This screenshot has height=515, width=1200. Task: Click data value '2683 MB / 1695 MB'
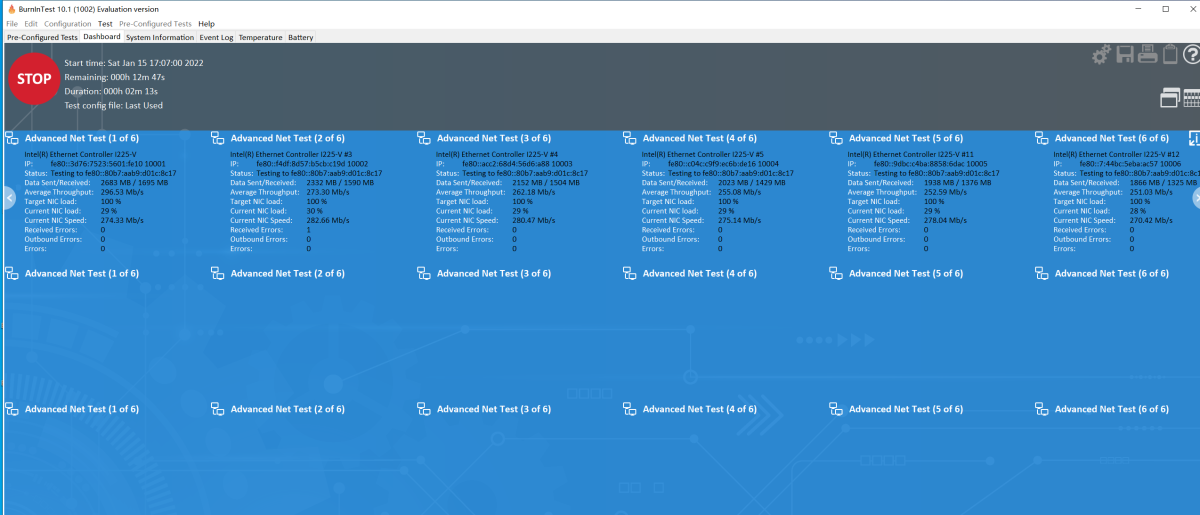(x=134, y=183)
